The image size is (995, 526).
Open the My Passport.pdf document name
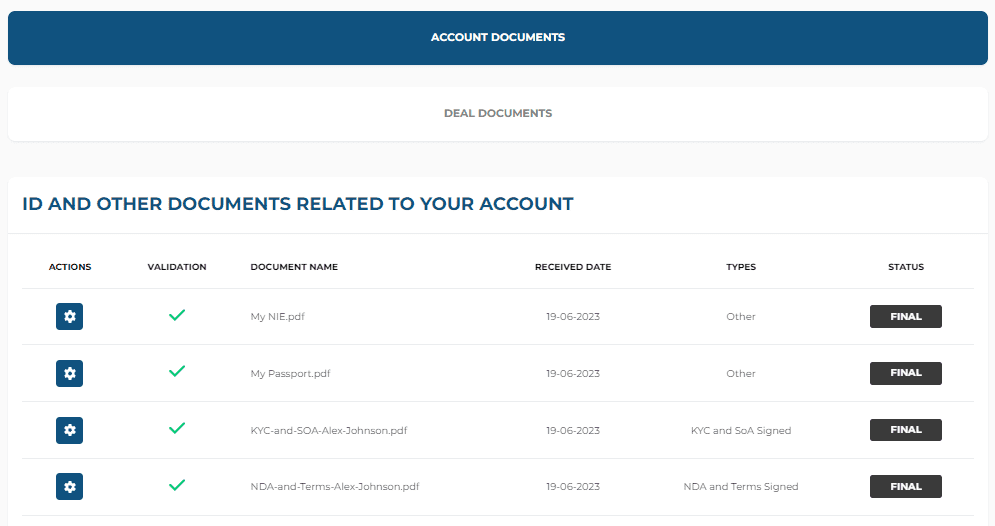point(290,374)
